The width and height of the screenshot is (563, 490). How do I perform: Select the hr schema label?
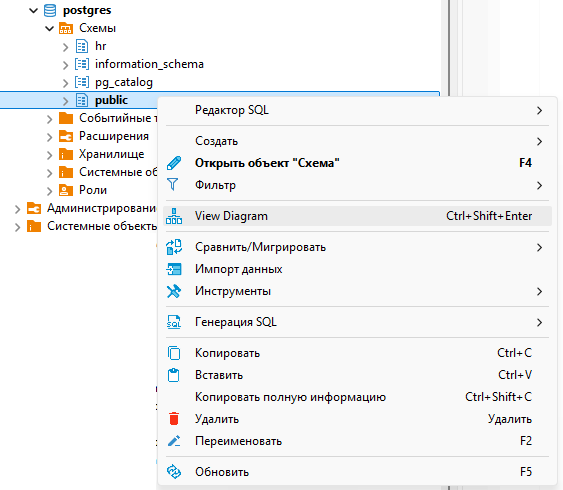(x=101, y=46)
